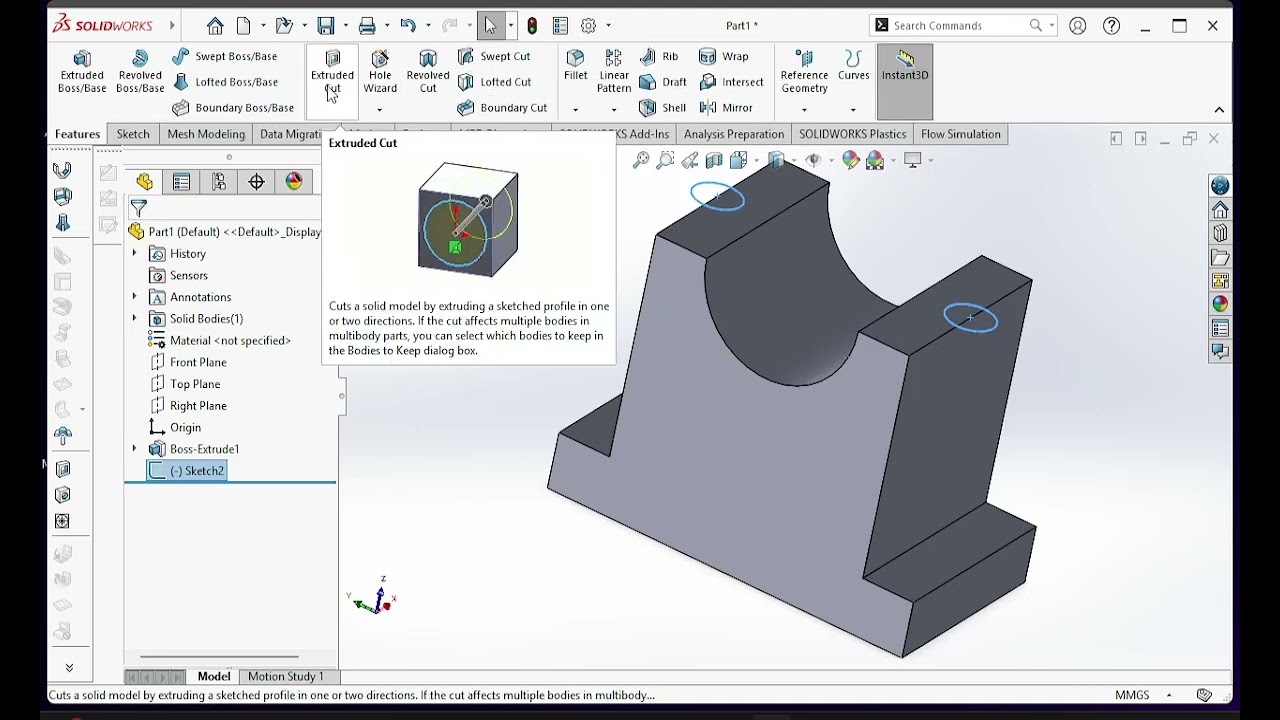1280x720 pixels.
Task: Switch to the Flow Simulation tab
Action: 961,134
